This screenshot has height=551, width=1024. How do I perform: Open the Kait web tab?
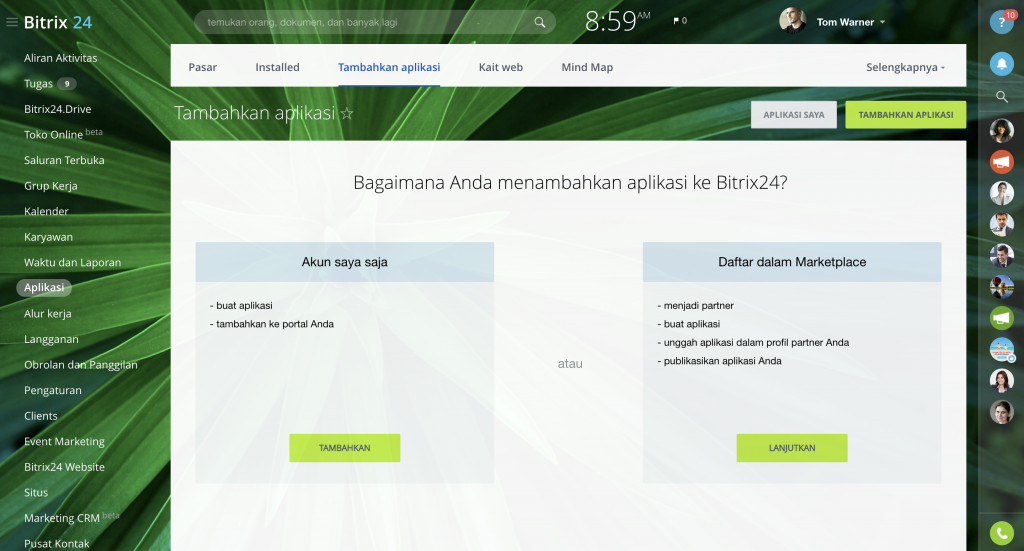[x=500, y=67]
